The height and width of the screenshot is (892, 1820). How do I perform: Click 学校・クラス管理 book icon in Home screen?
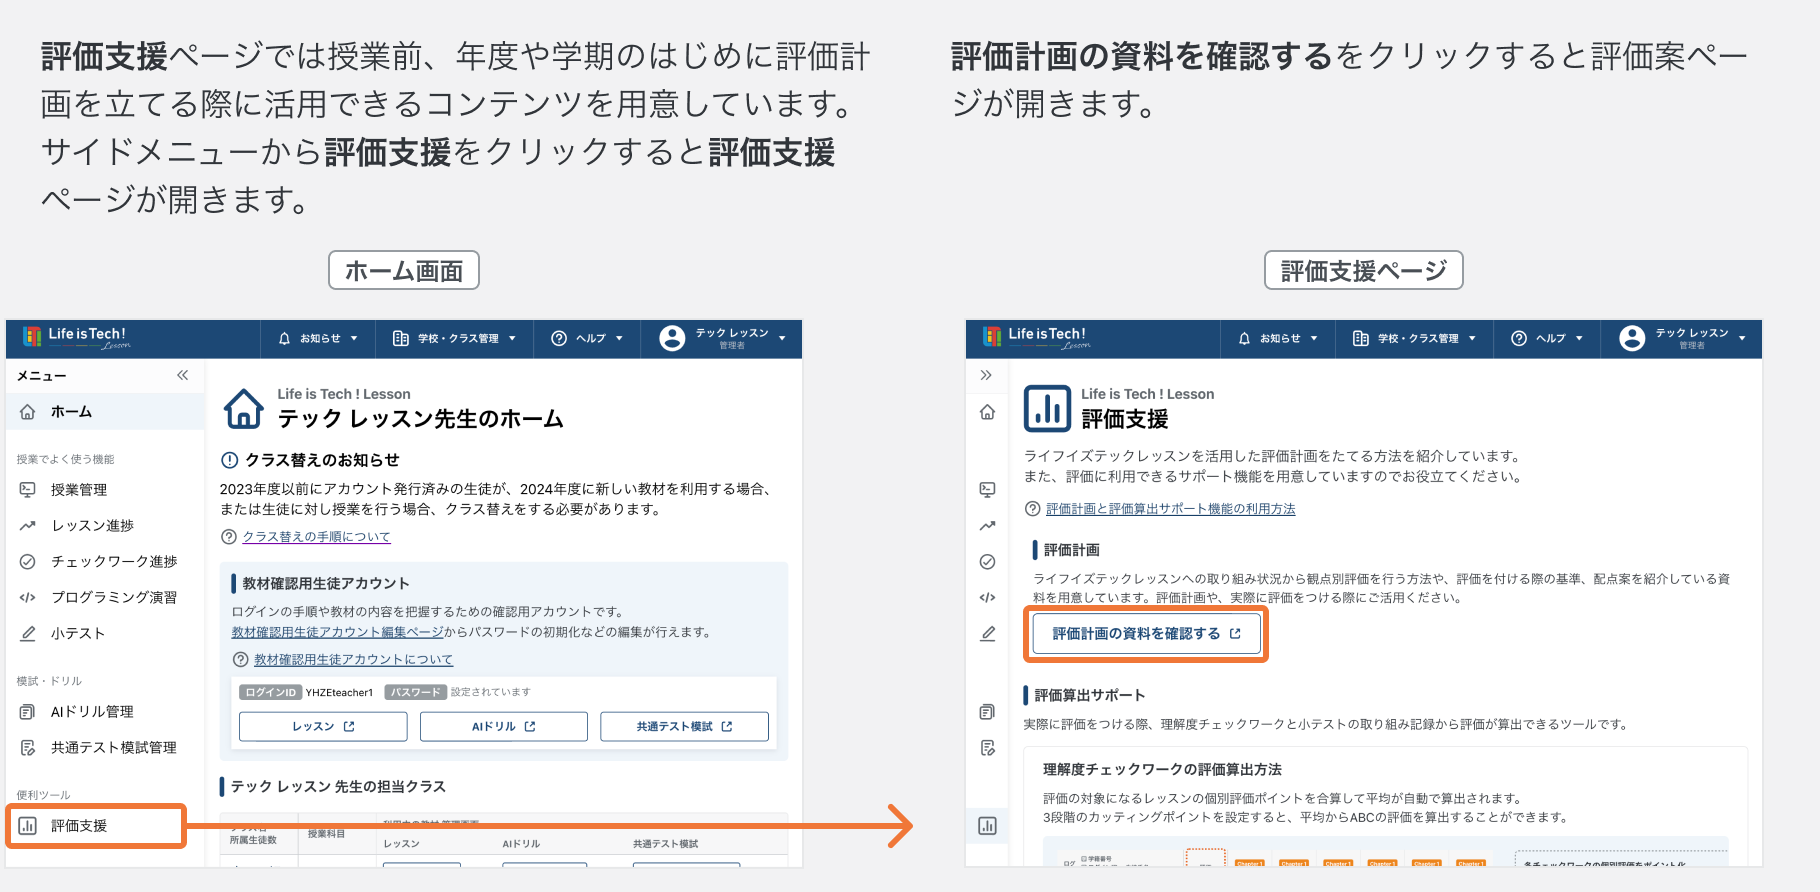401,338
